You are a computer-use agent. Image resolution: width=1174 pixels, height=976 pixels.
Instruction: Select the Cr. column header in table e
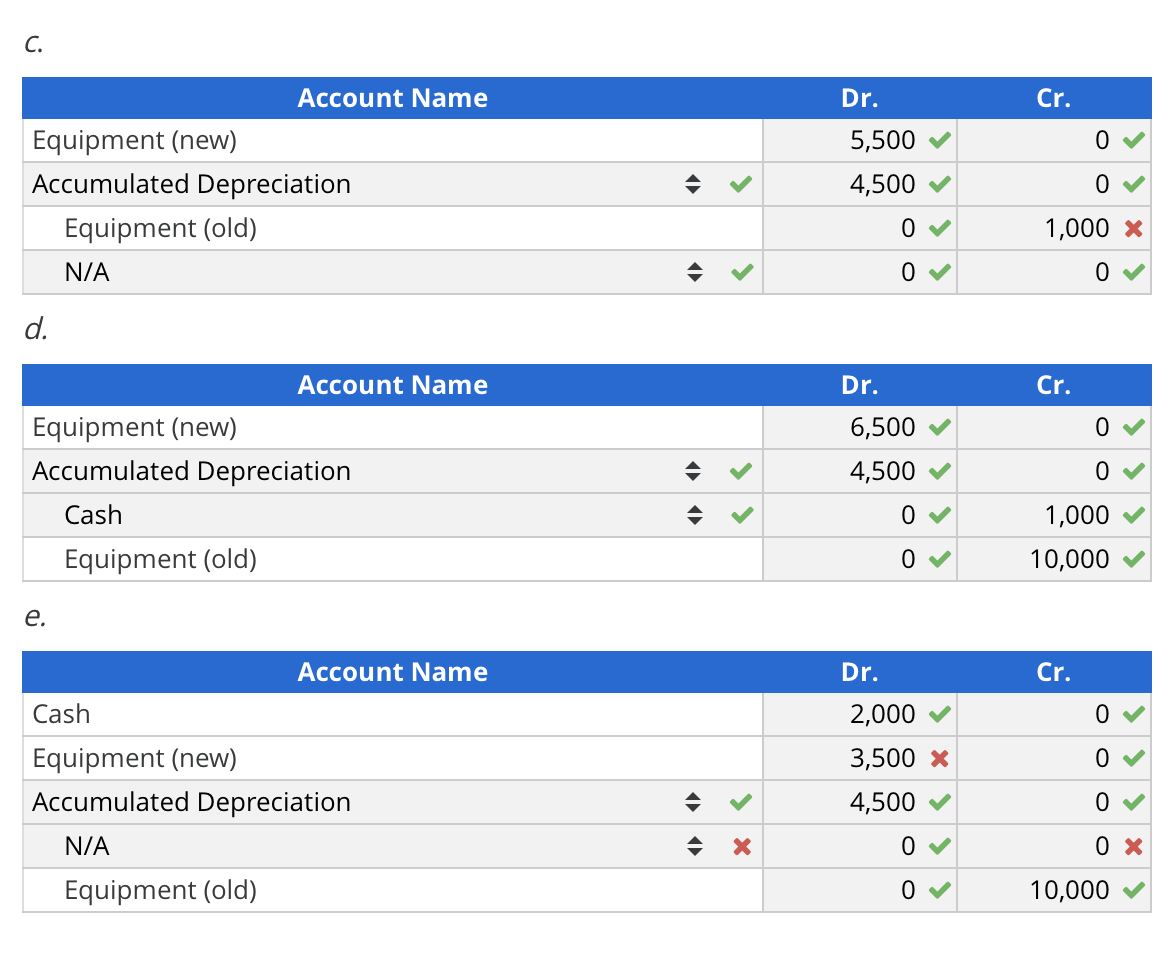(x=1053, y=672)
